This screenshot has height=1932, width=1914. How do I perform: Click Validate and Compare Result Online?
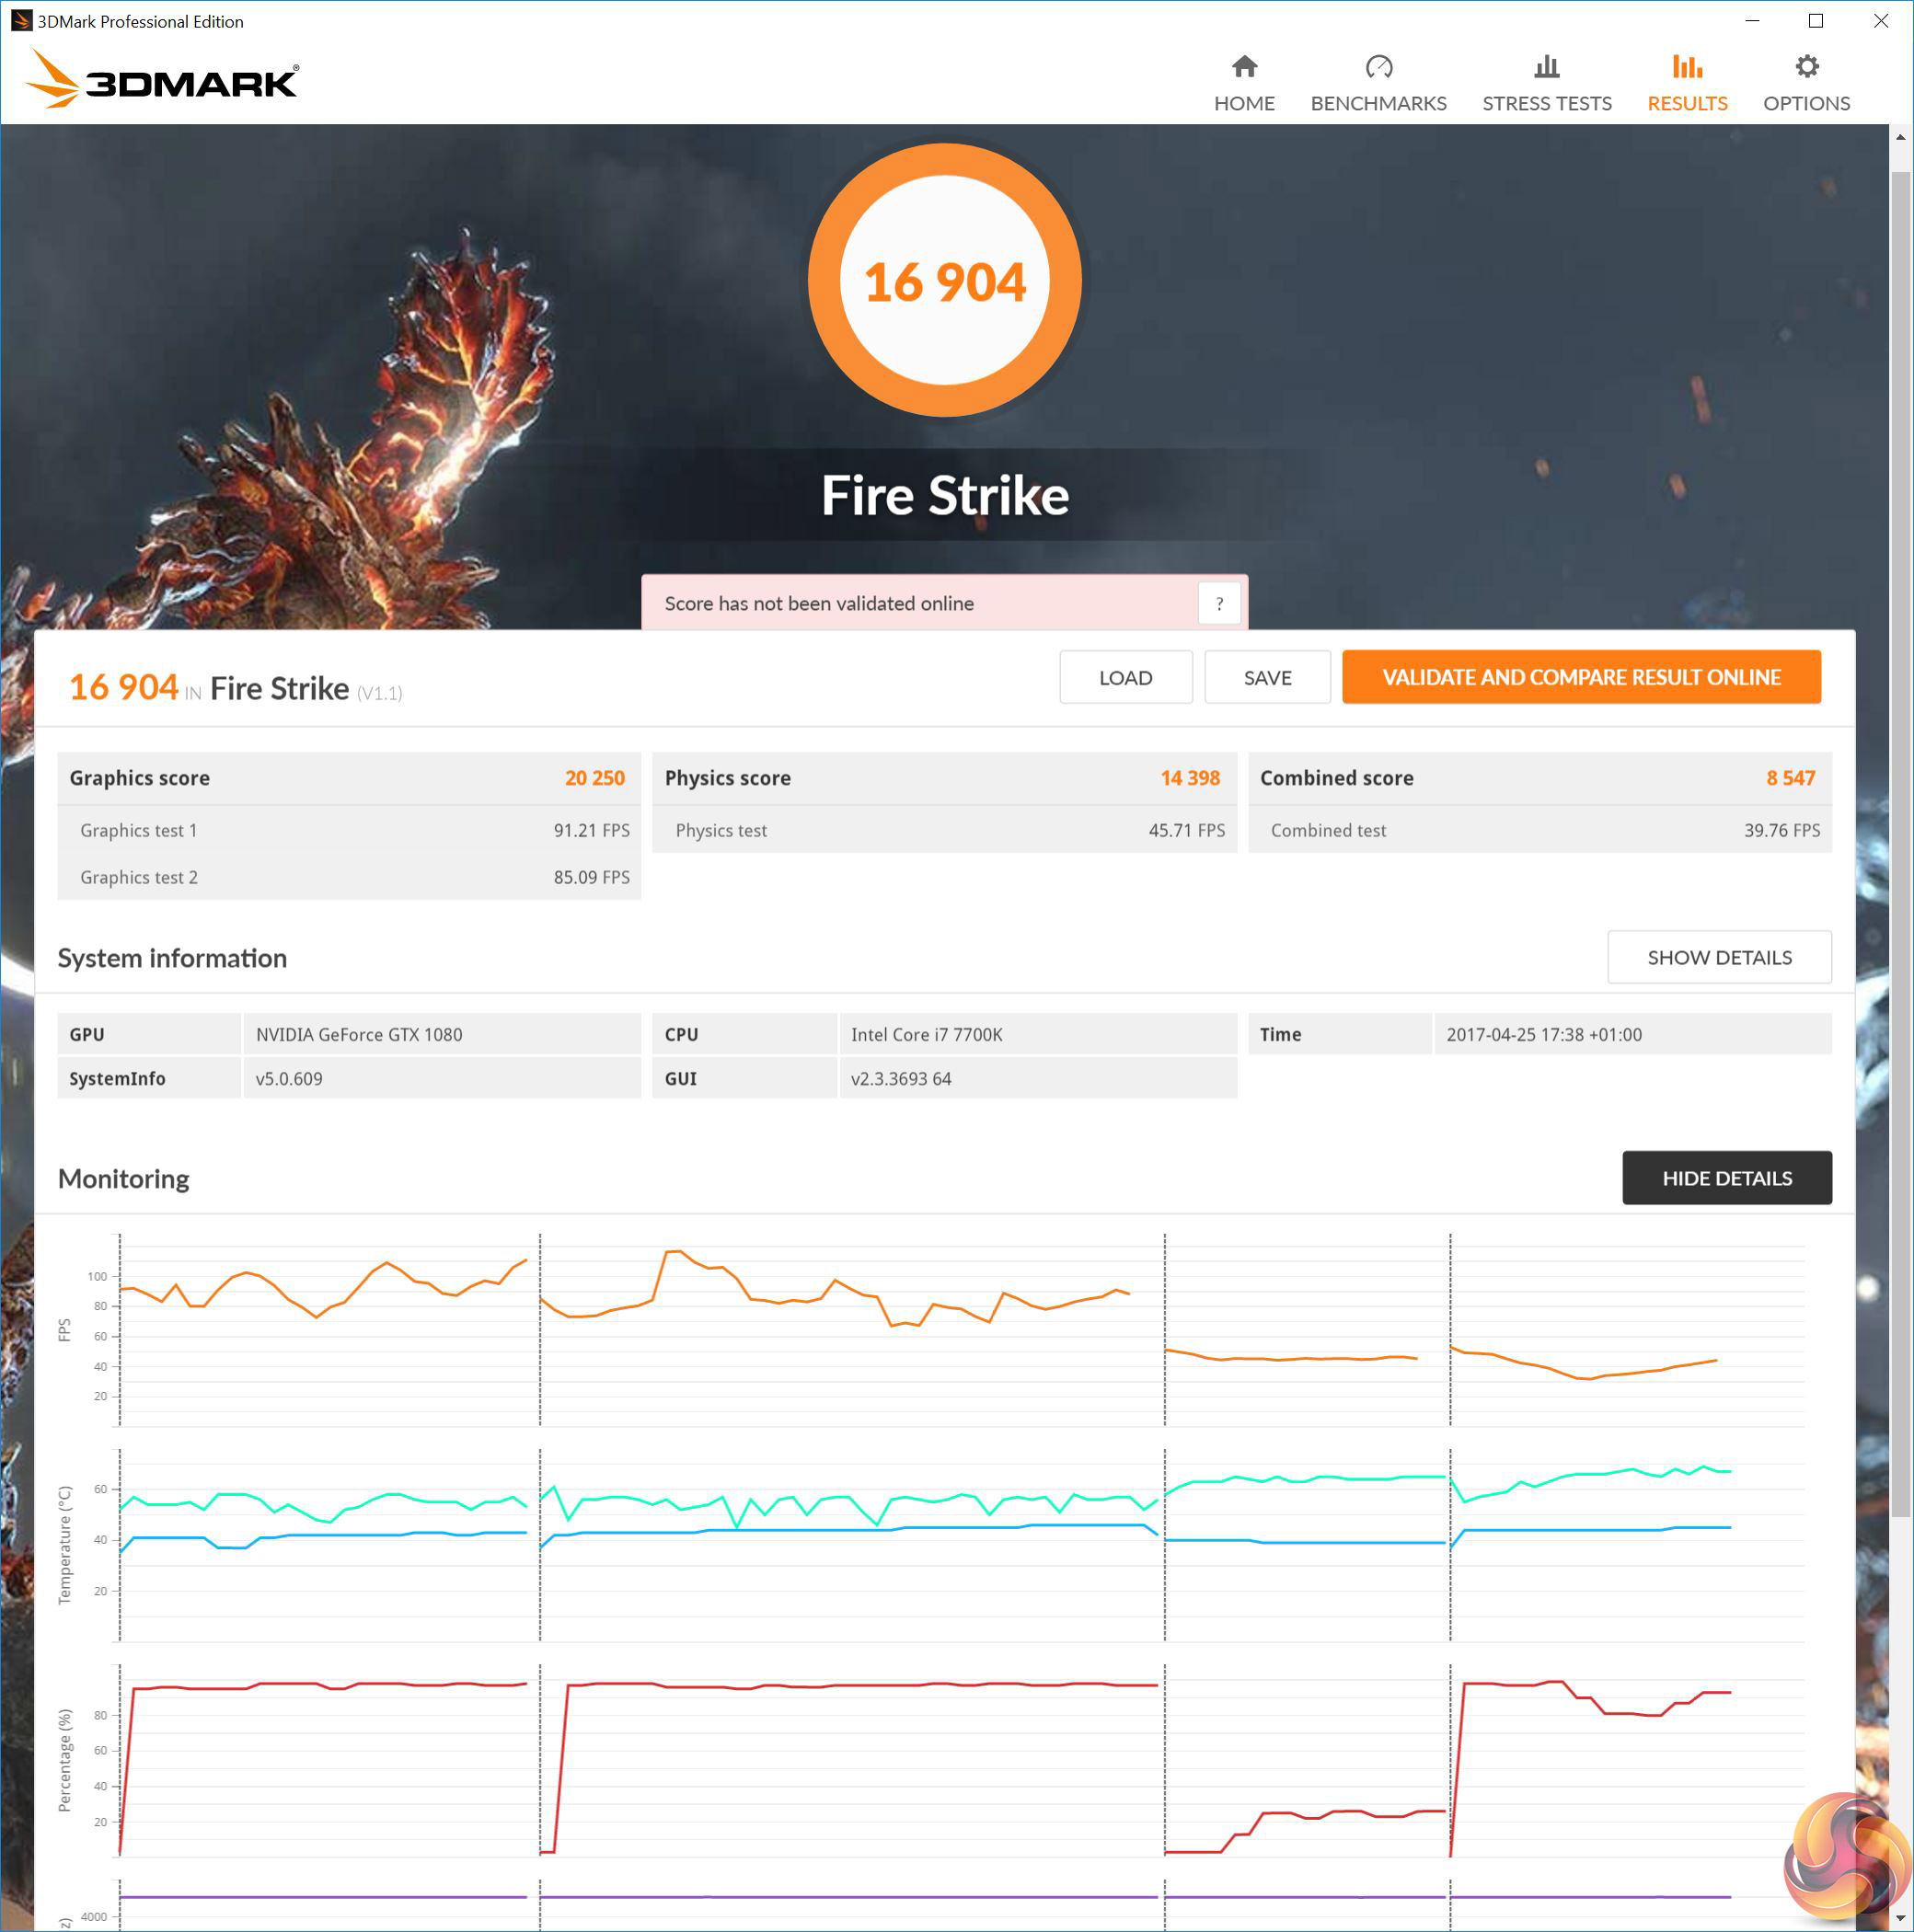1580,677
